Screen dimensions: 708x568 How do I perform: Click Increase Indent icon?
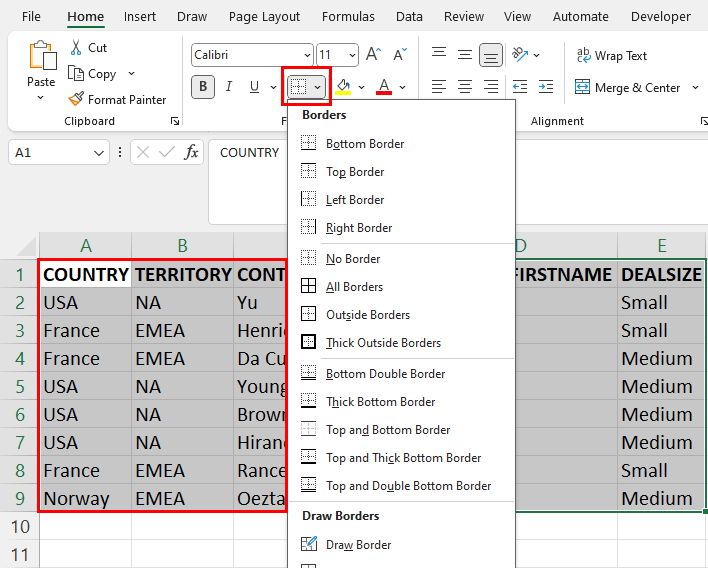(546, 86)
